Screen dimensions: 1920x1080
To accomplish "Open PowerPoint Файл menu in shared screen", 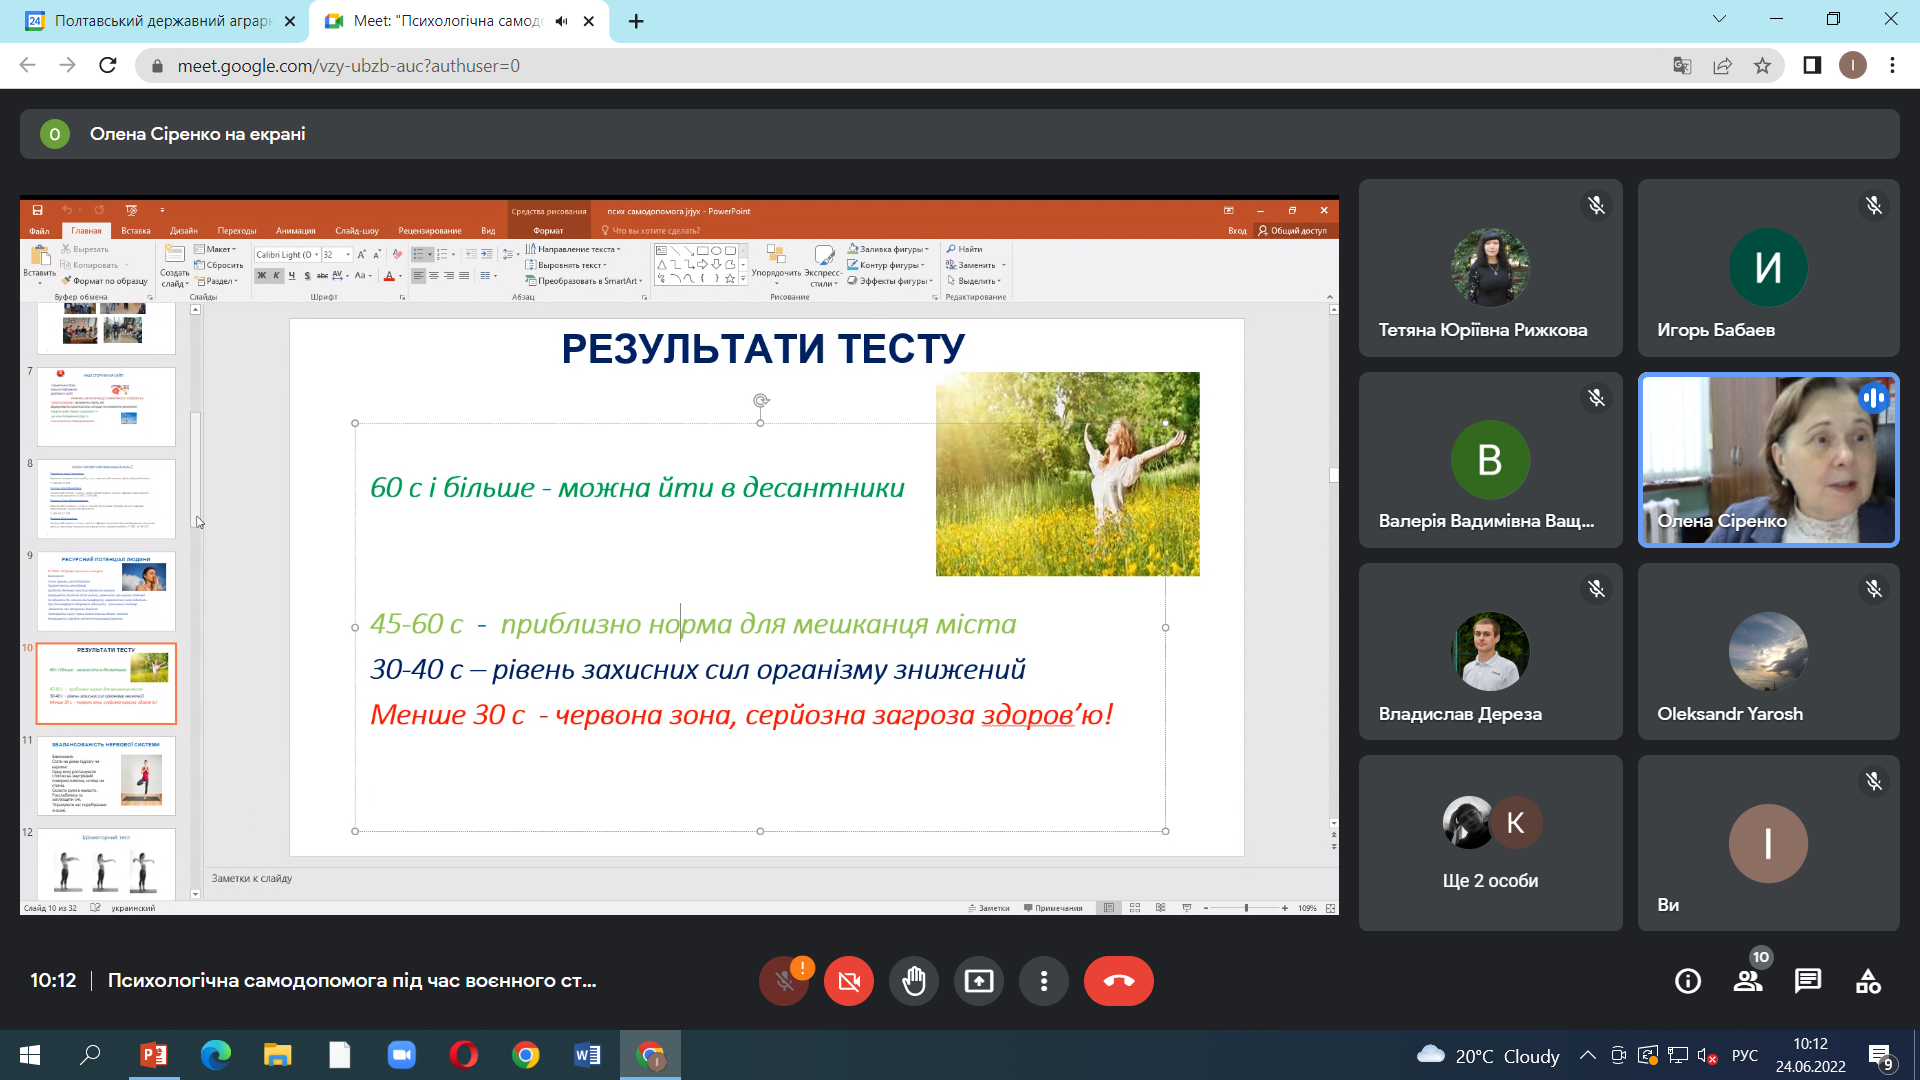I will tap(39, 230).
